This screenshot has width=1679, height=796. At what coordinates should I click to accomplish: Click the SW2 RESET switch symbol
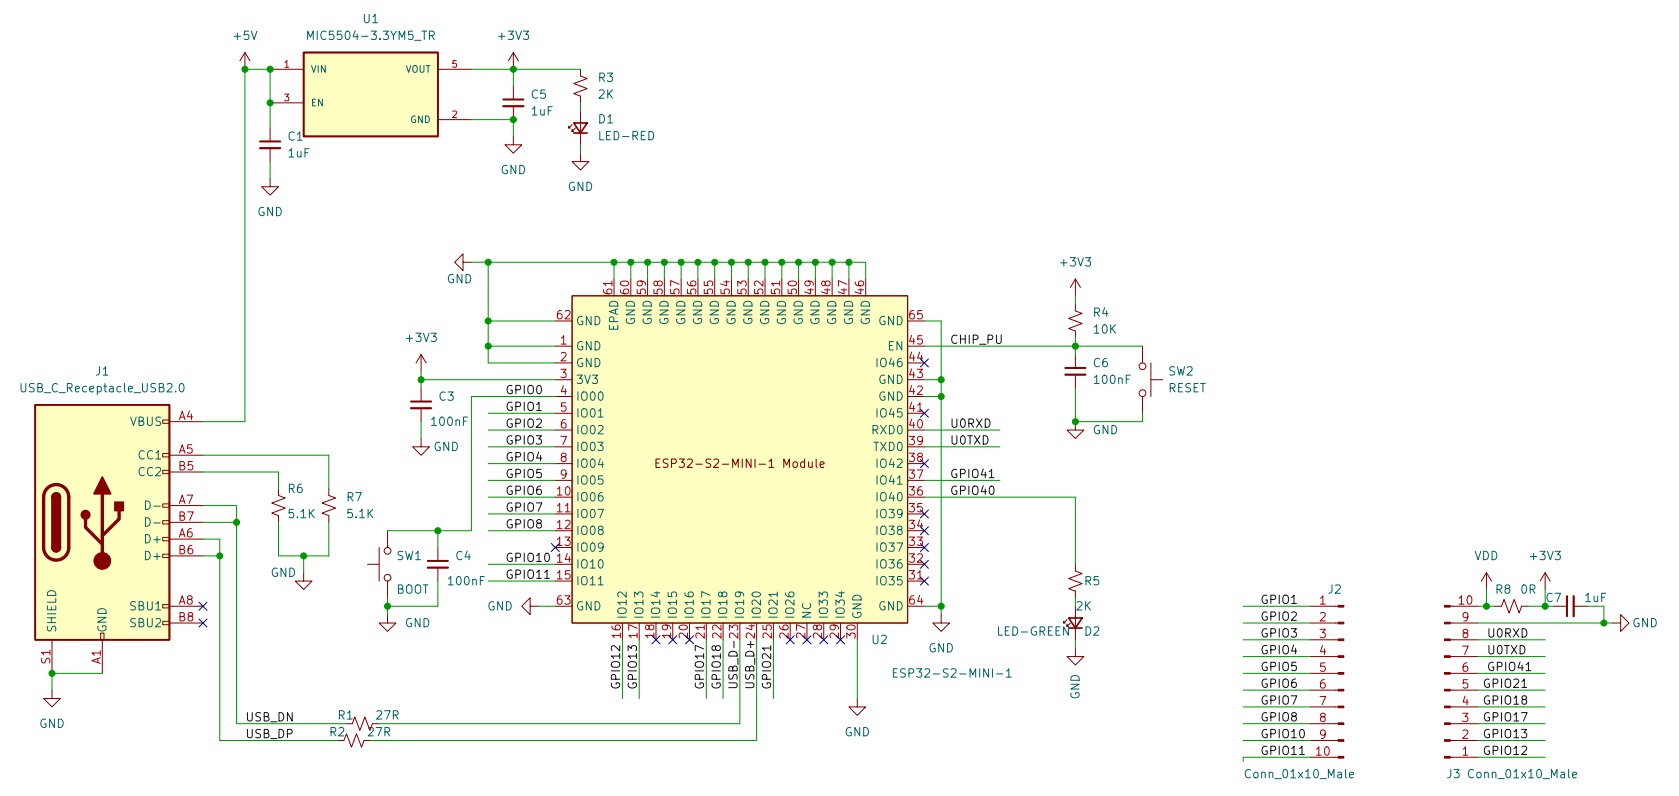(1145, 380)
